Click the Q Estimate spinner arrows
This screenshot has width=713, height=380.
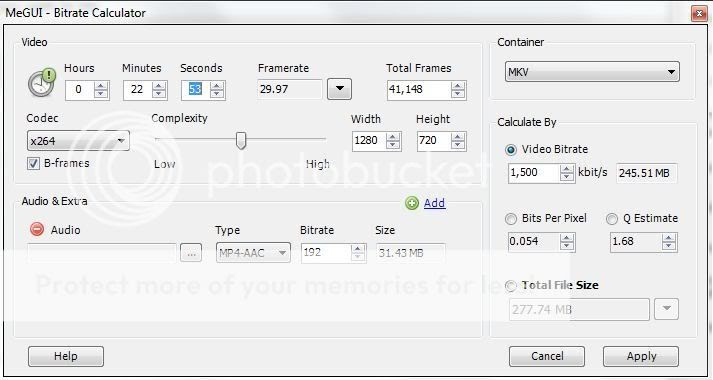668,242
